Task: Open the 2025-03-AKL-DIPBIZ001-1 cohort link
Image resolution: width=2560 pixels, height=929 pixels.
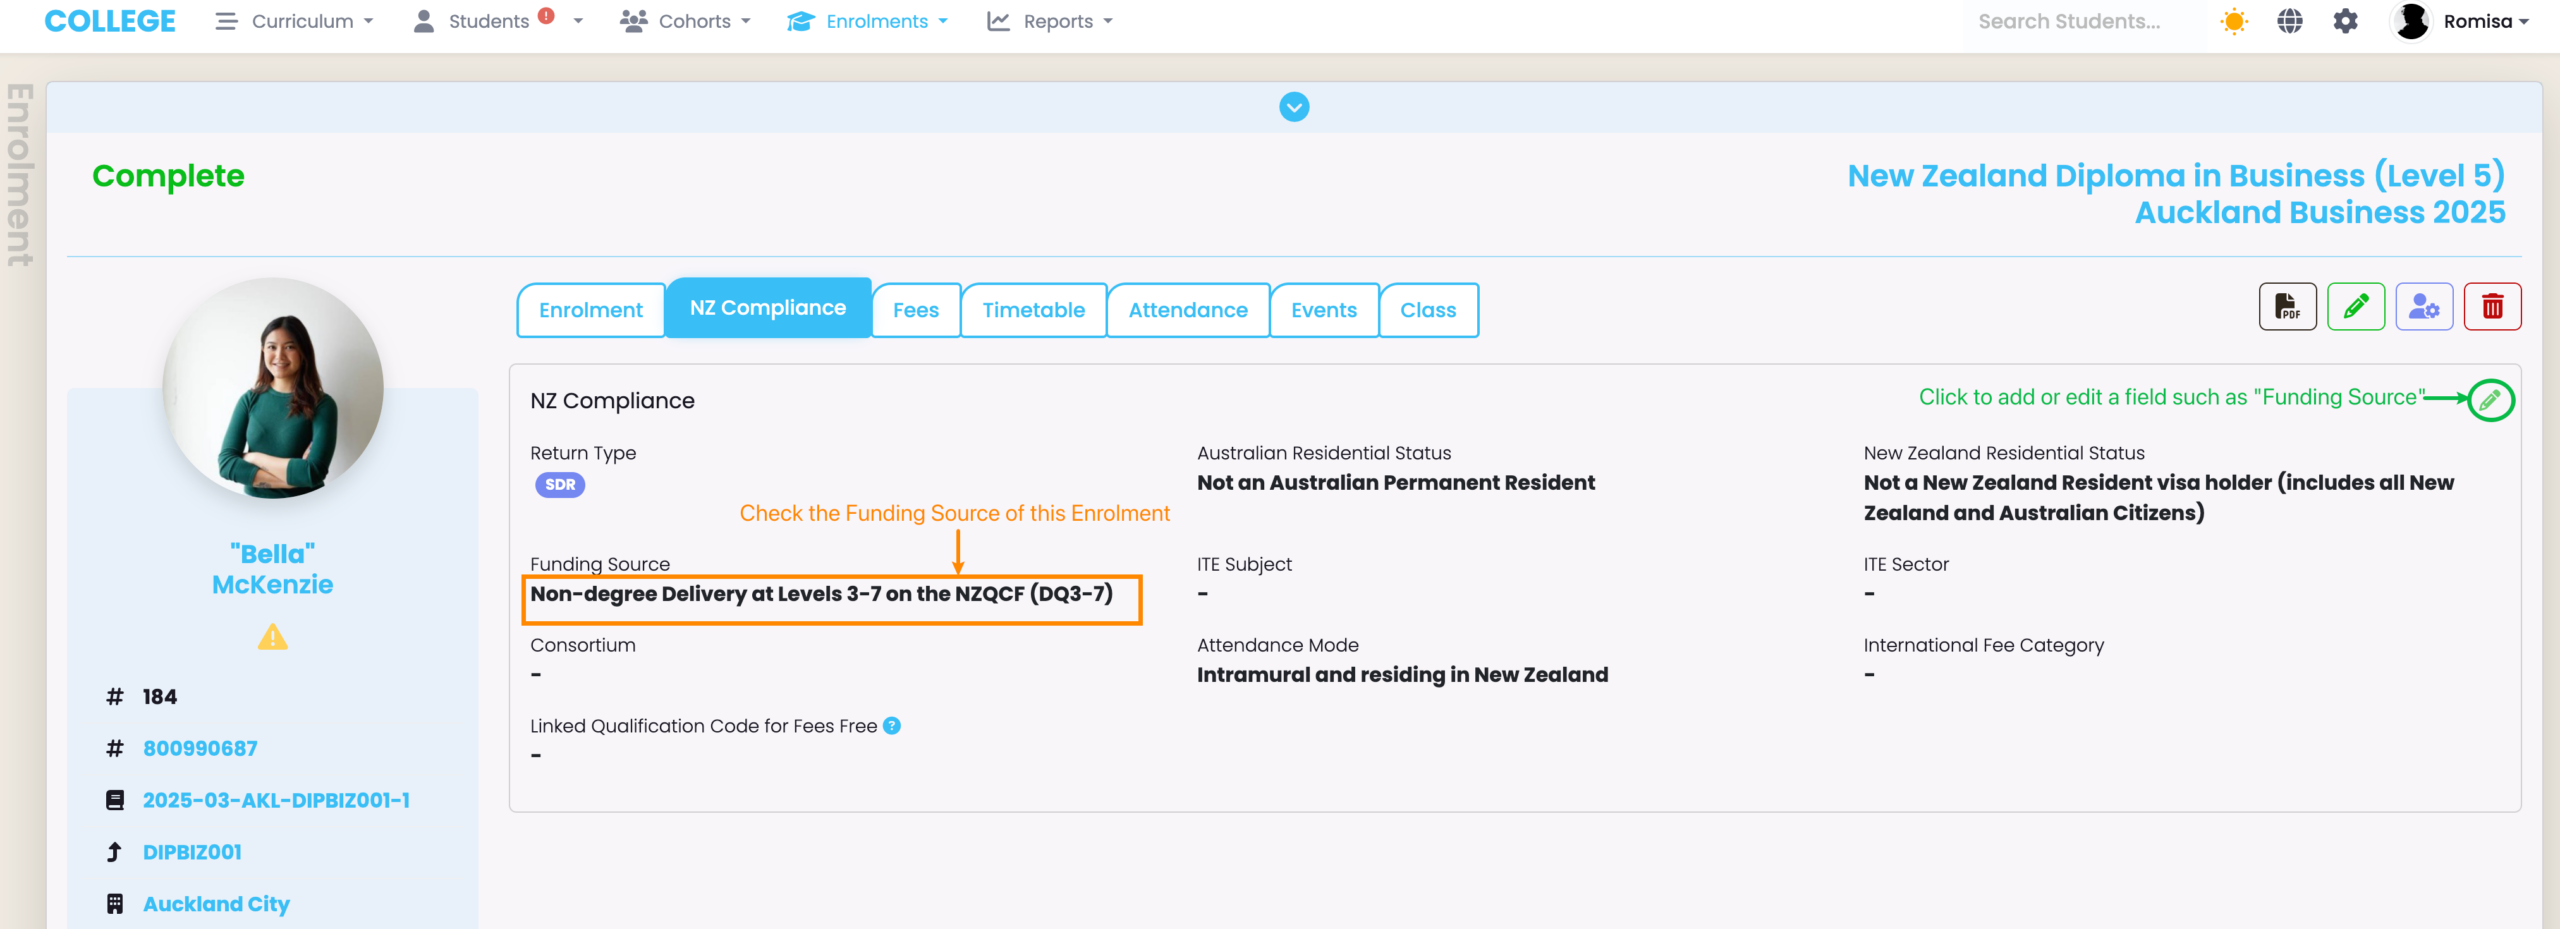Action: tap(276, 800)
